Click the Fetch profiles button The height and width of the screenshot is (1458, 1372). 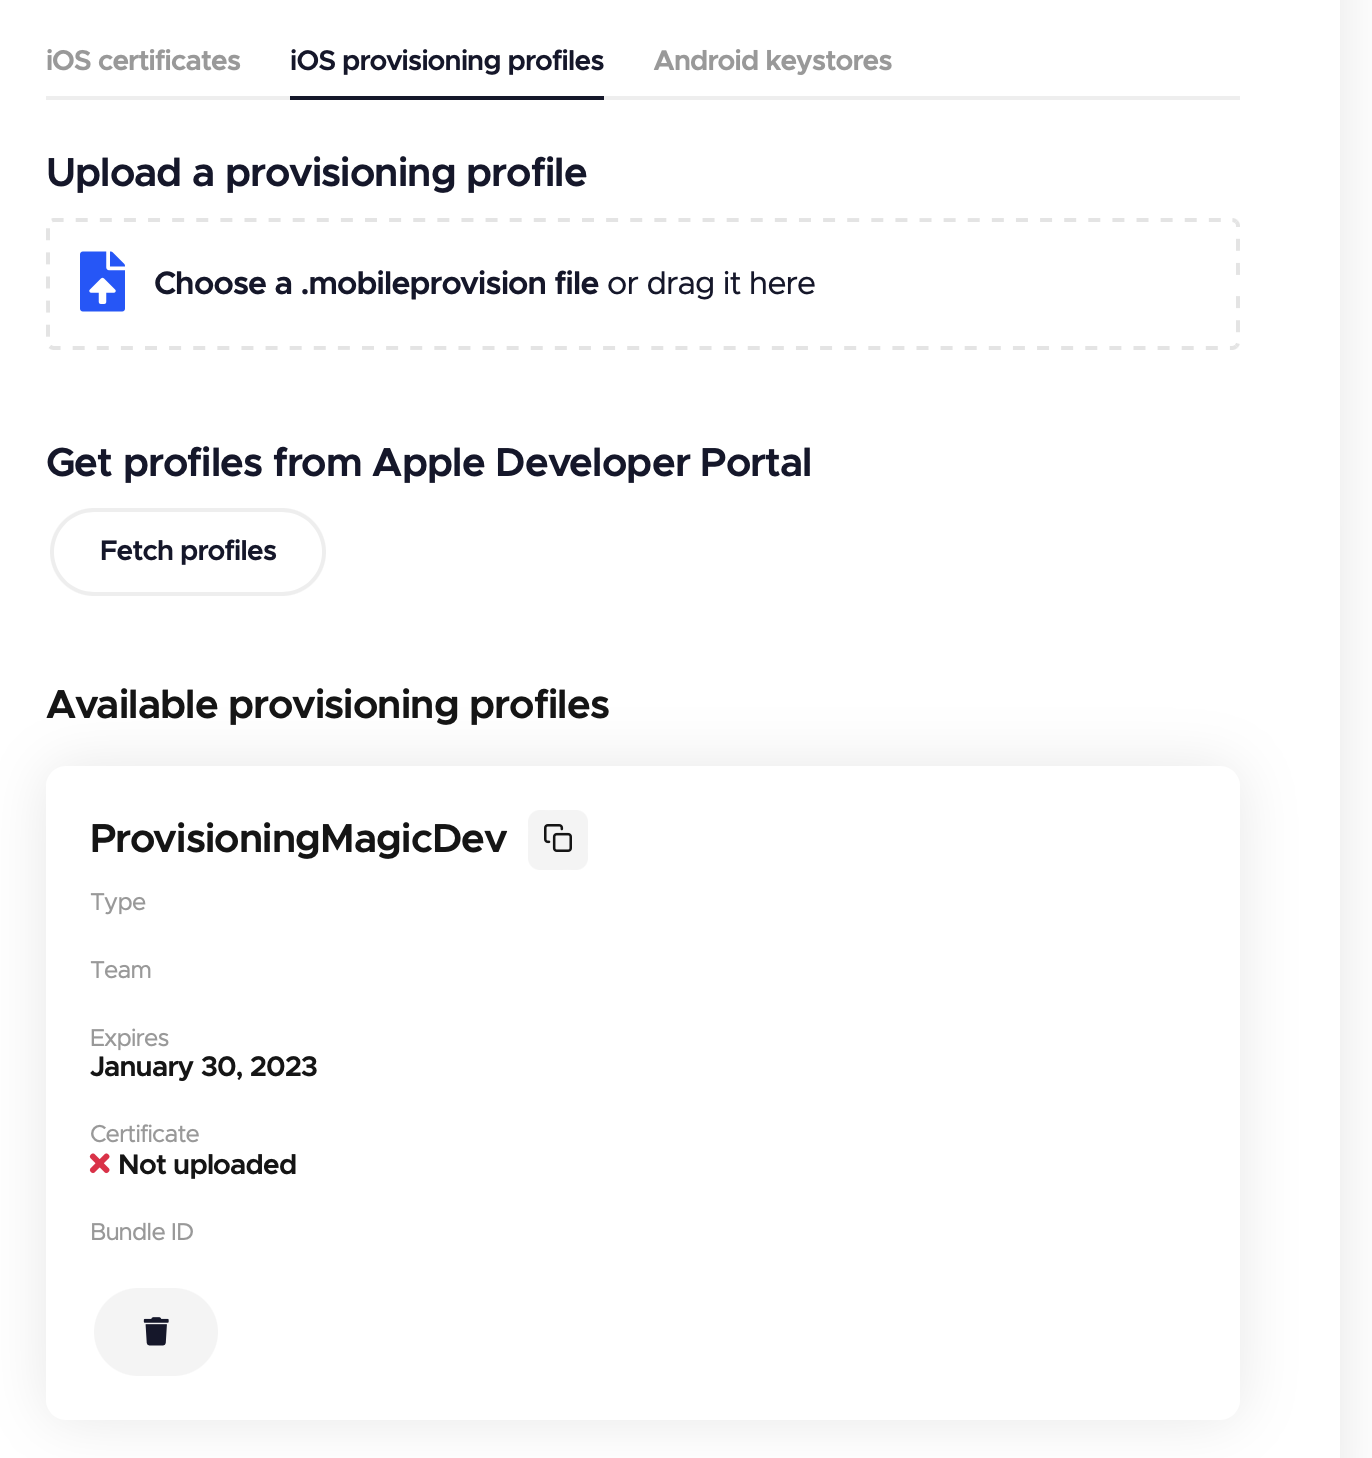tap(188, 552)
